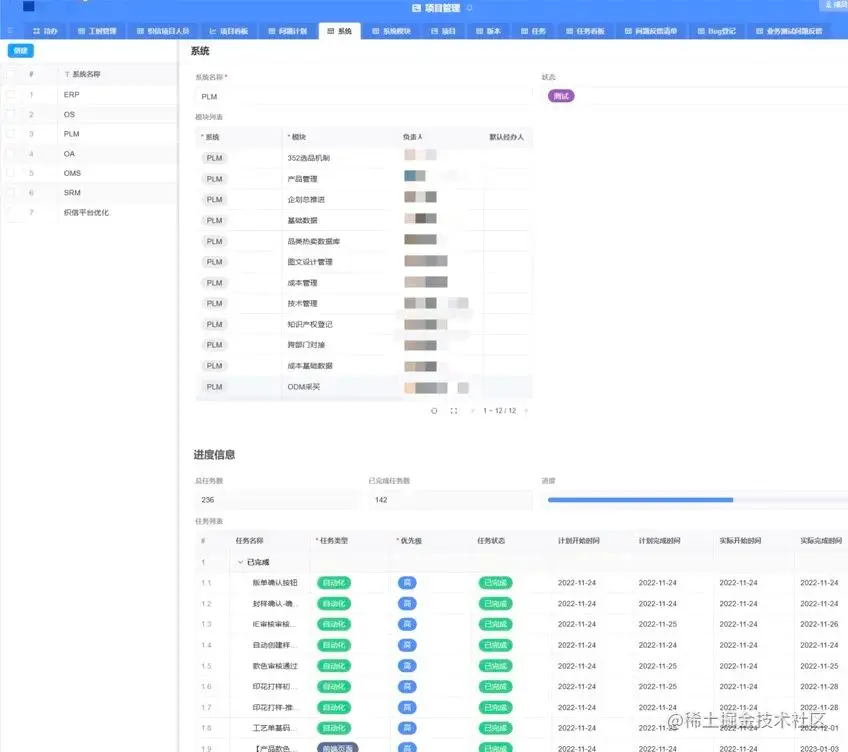Check the OA row checkbox
Image resolution: width=848 pixels, height=752 pixels.
point(10,154)
